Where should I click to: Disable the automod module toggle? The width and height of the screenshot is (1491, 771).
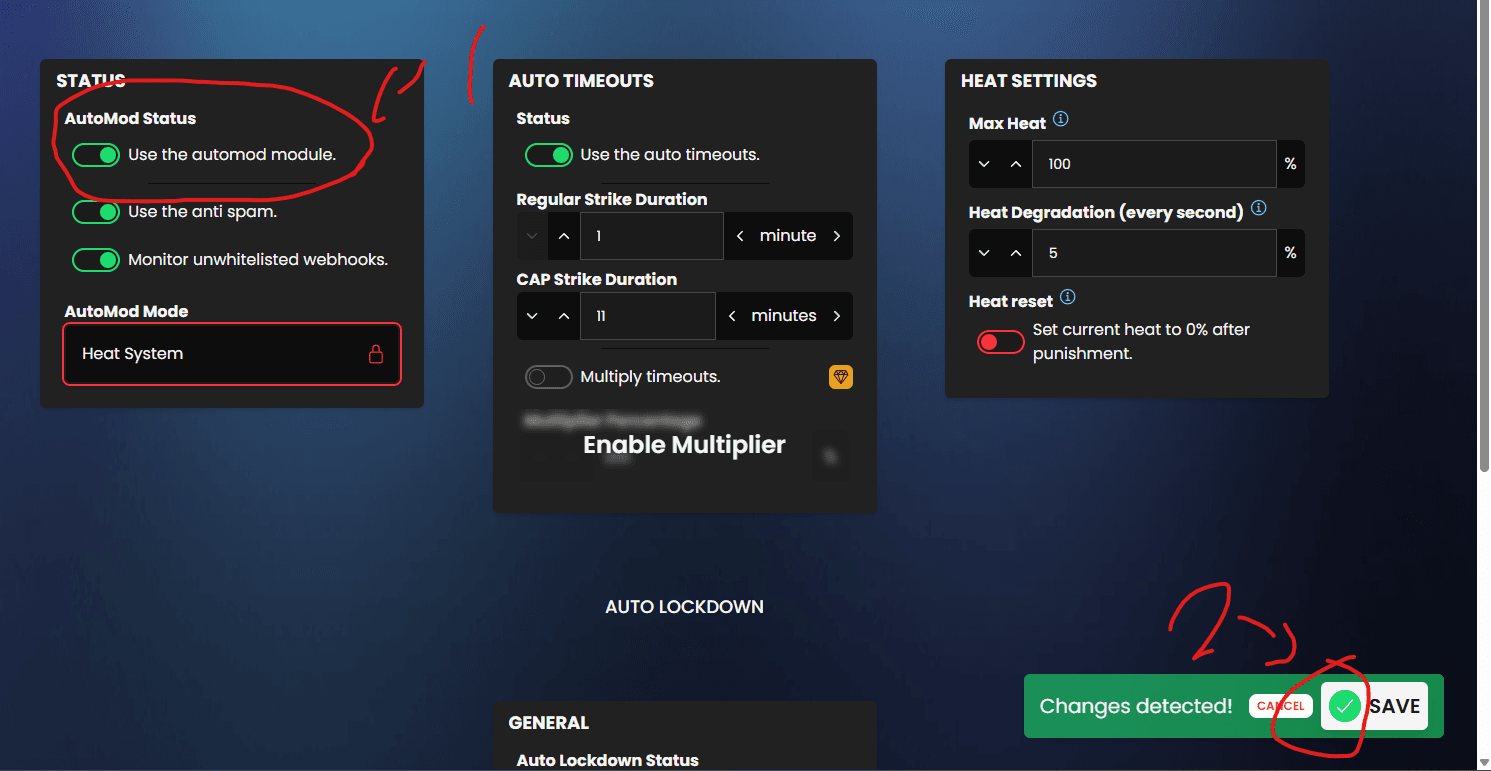click(96, 155)
